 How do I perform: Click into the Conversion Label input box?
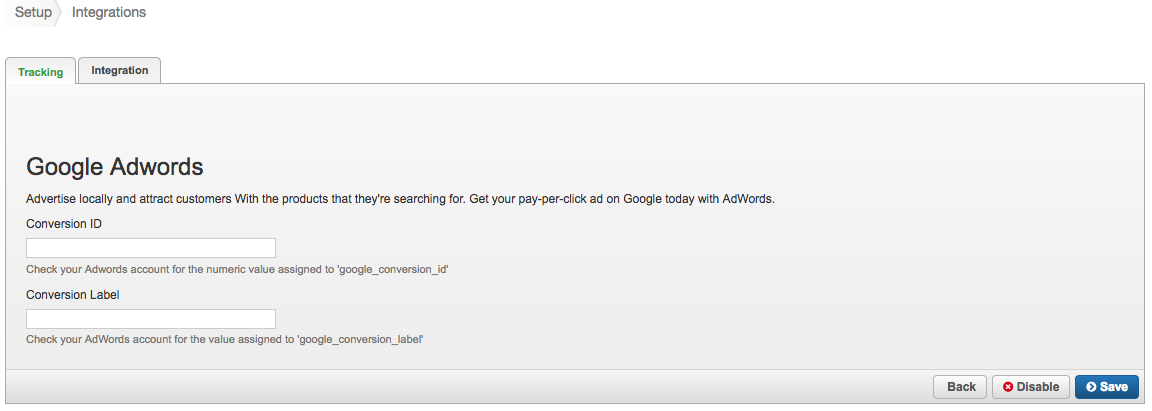[x=150, y=319]
